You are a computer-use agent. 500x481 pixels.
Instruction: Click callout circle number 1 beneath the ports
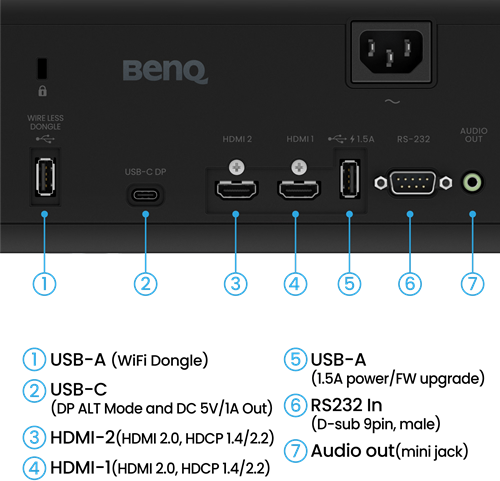point(44,284)
